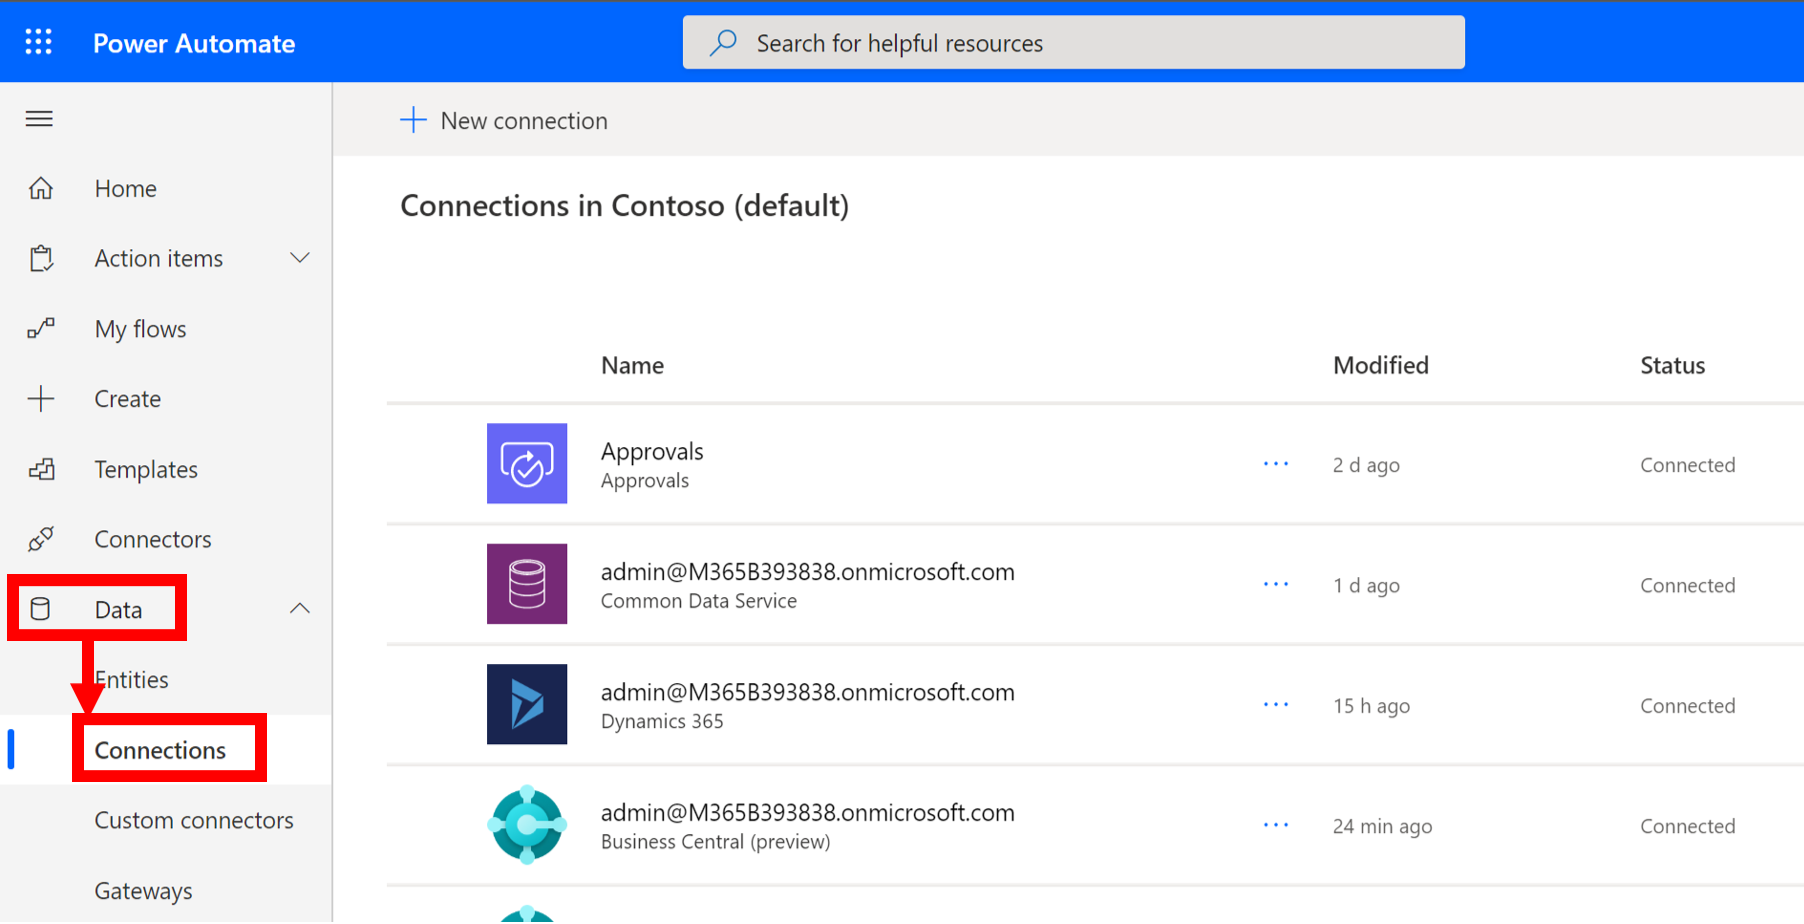Click the '1 d ago' modified value

point(1366,585)
